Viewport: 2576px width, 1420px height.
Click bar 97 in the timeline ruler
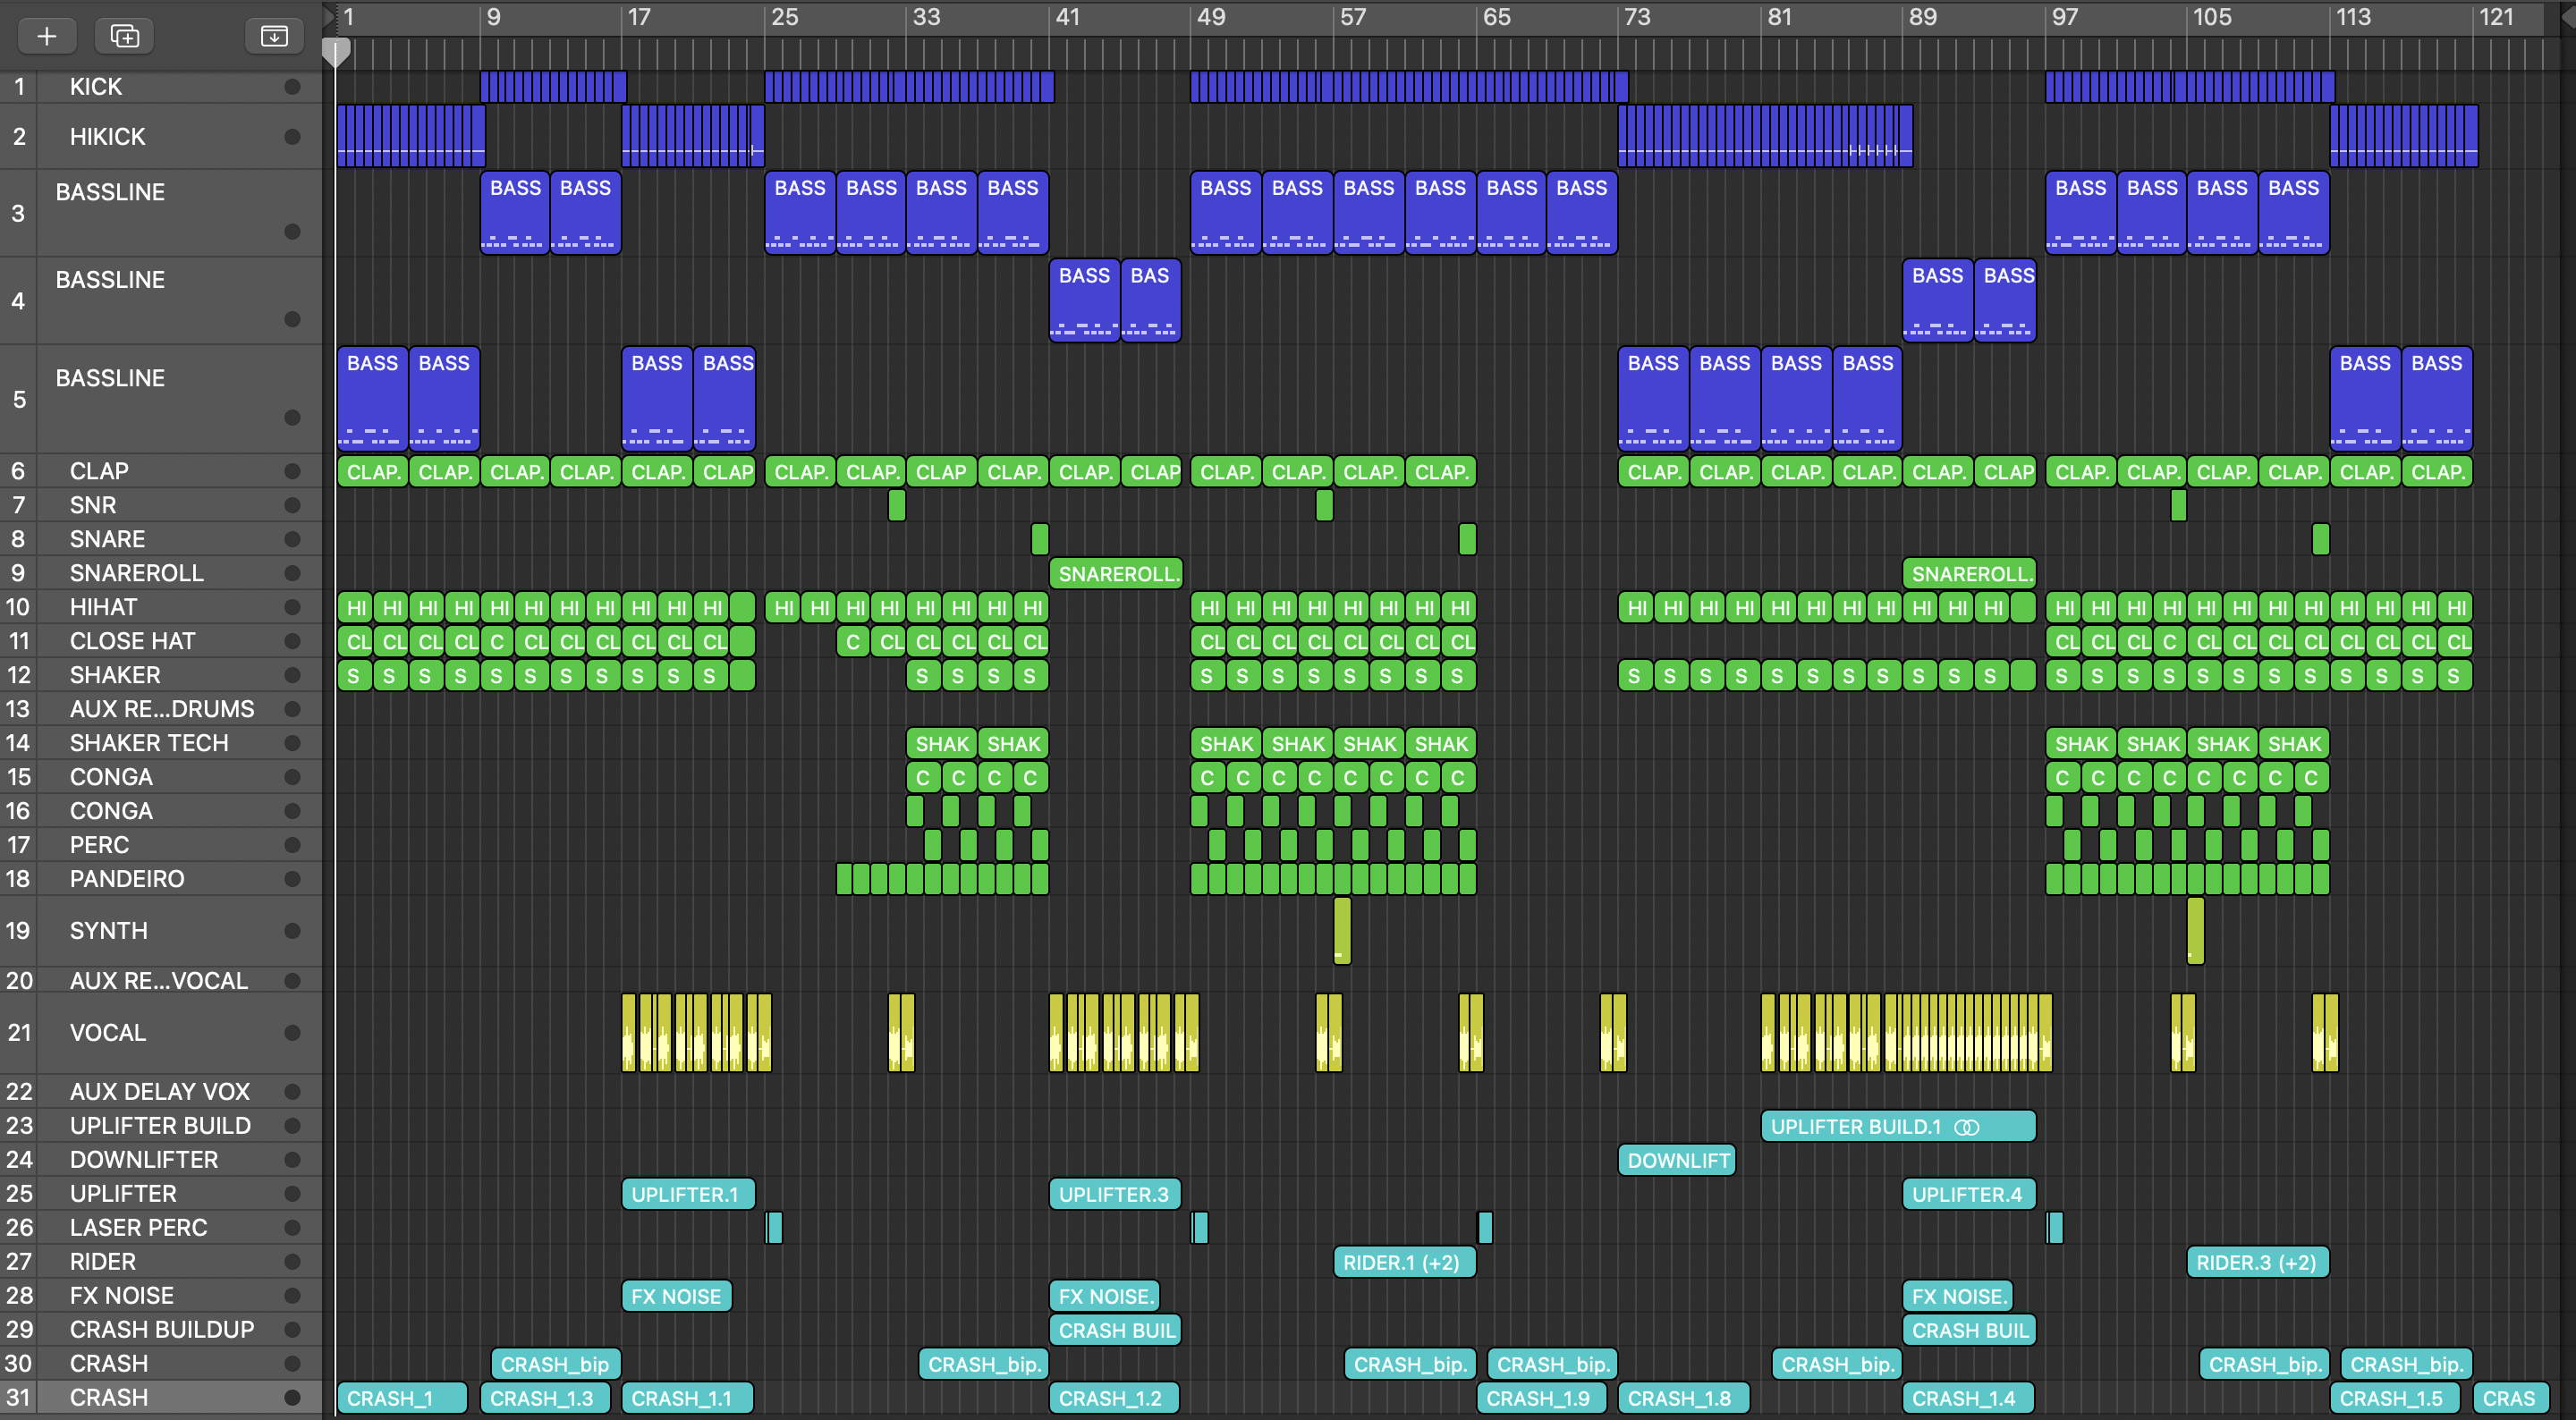pos(2064,17)
